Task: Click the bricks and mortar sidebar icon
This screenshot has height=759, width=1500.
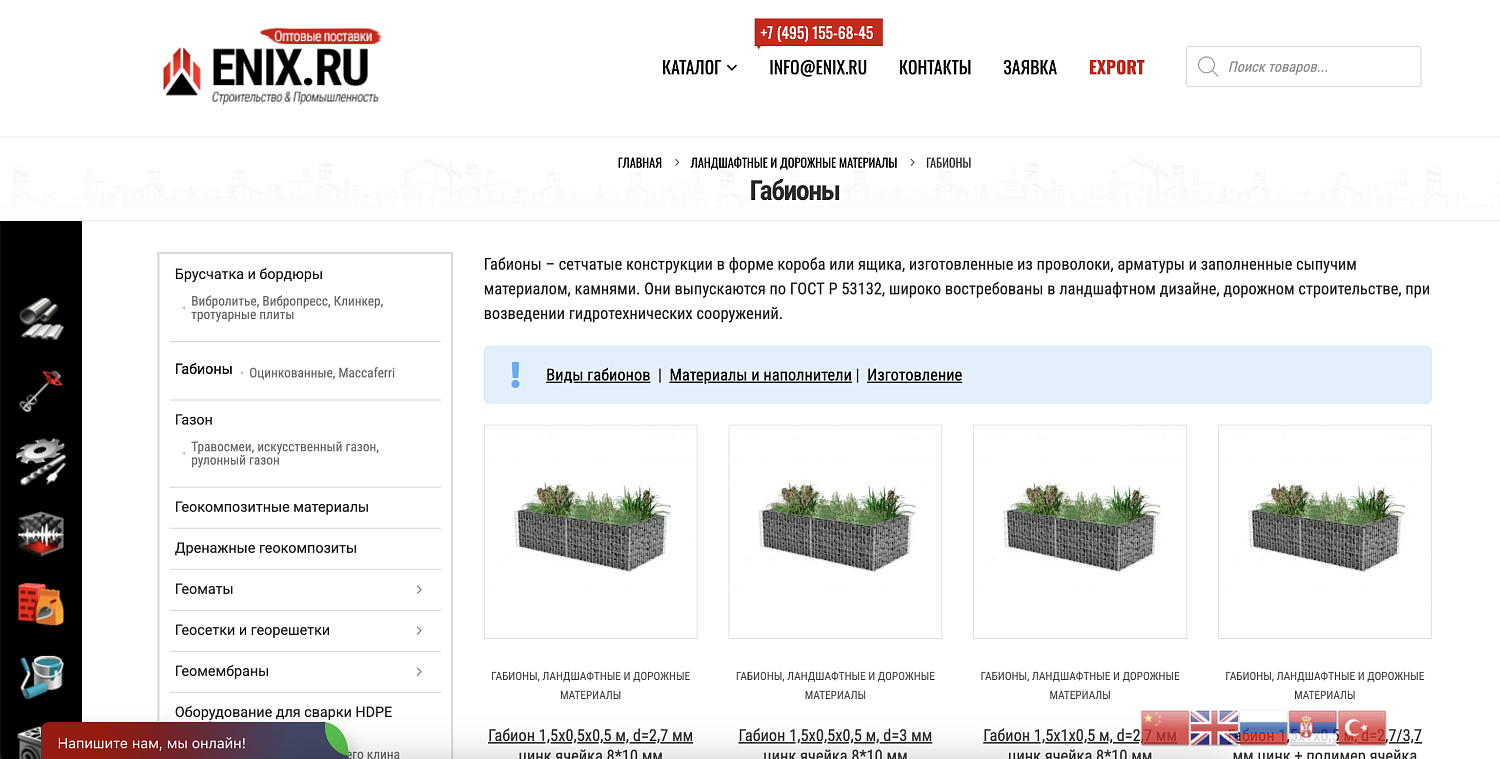Action: pos(40,604)
